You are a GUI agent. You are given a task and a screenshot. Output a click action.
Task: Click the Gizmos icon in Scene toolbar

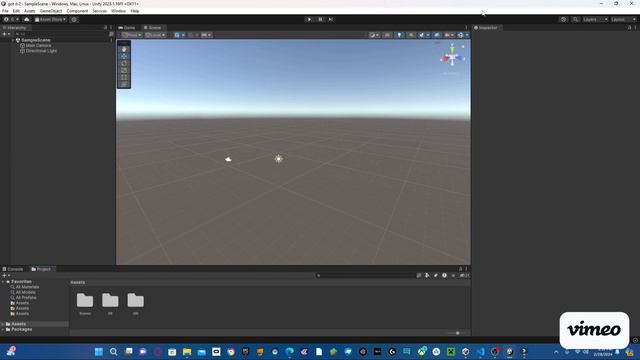460,35
